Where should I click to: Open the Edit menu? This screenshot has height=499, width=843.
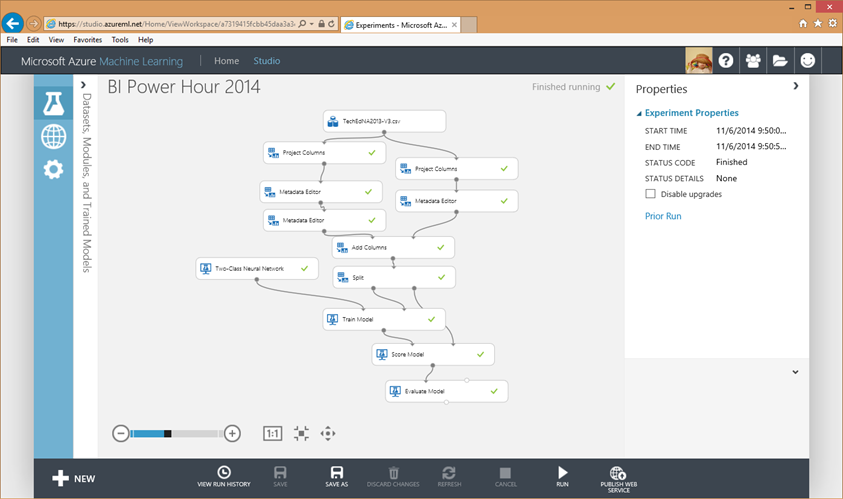pos(33,40)
